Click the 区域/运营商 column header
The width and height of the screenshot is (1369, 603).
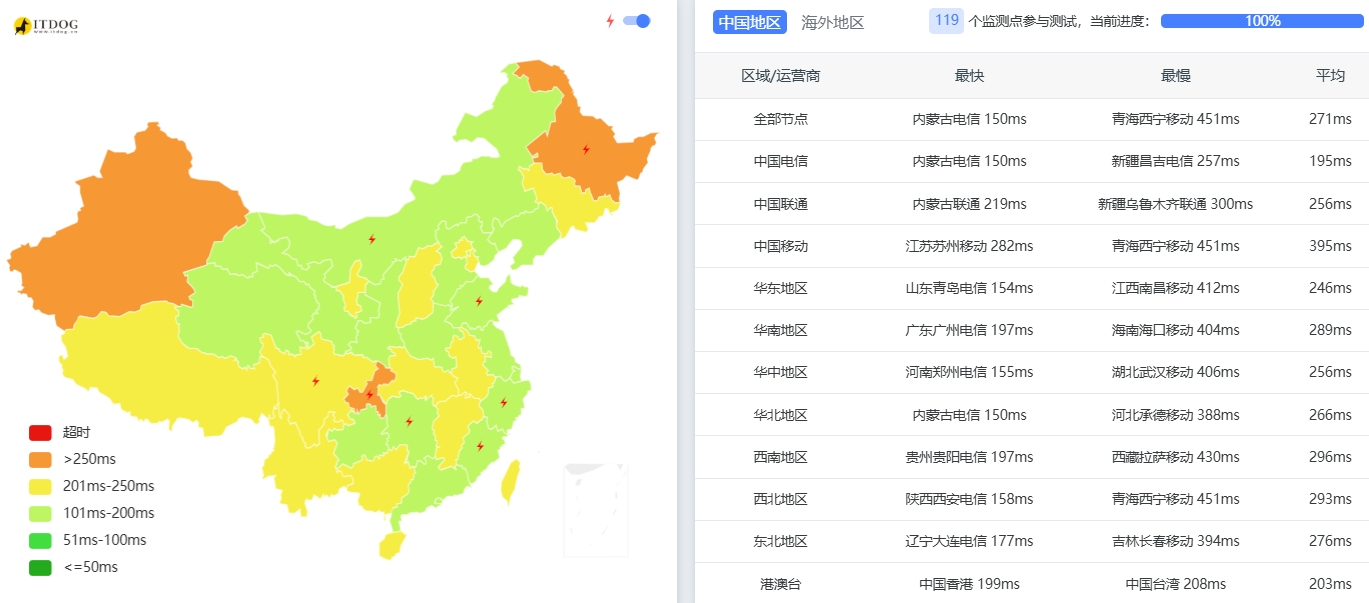click(x=781, y=76)
